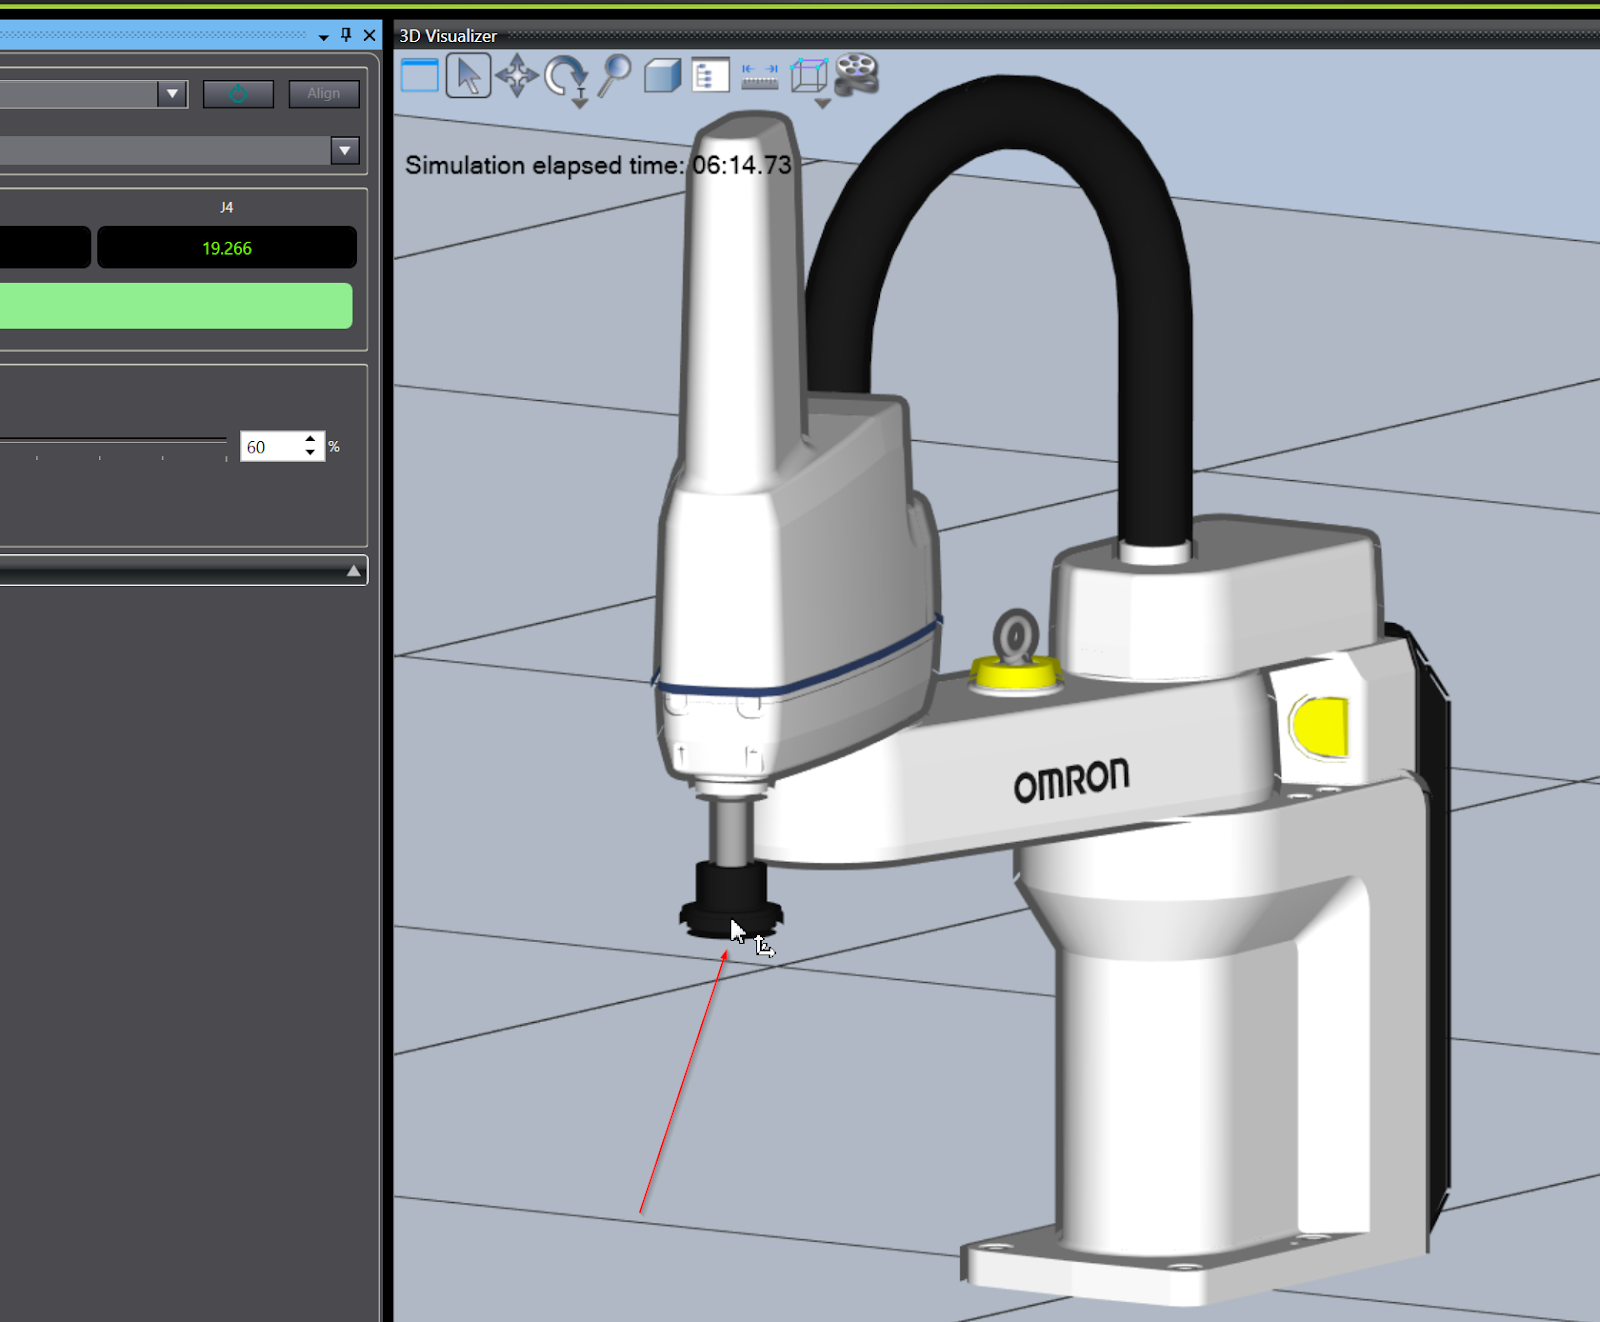Click the split window view icon
The height and width of the screenshot is (1322, 1600).
click(x=419, y=76)
